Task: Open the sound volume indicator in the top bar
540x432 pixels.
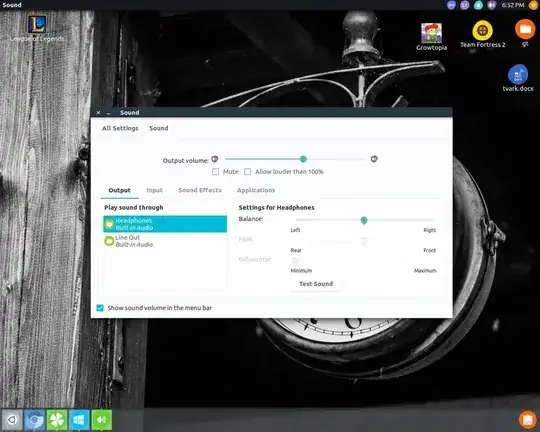Action: tap(492, 5)
